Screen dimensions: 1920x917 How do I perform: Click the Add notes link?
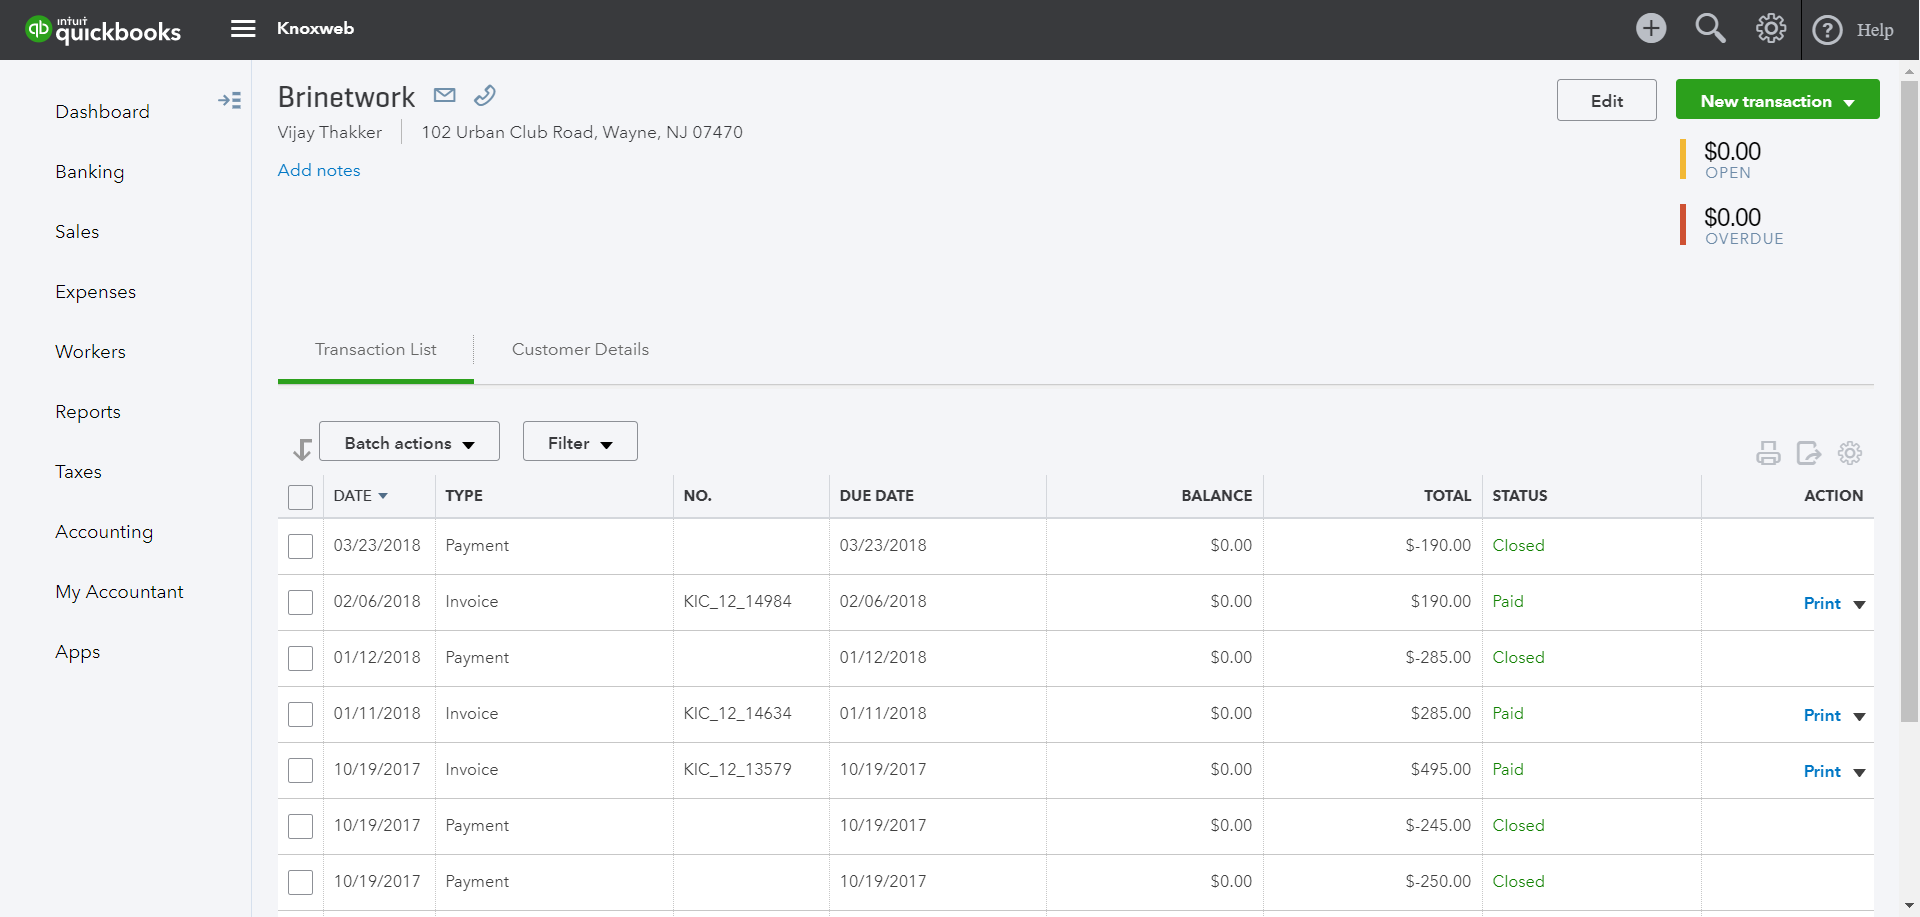coord(319,170)
